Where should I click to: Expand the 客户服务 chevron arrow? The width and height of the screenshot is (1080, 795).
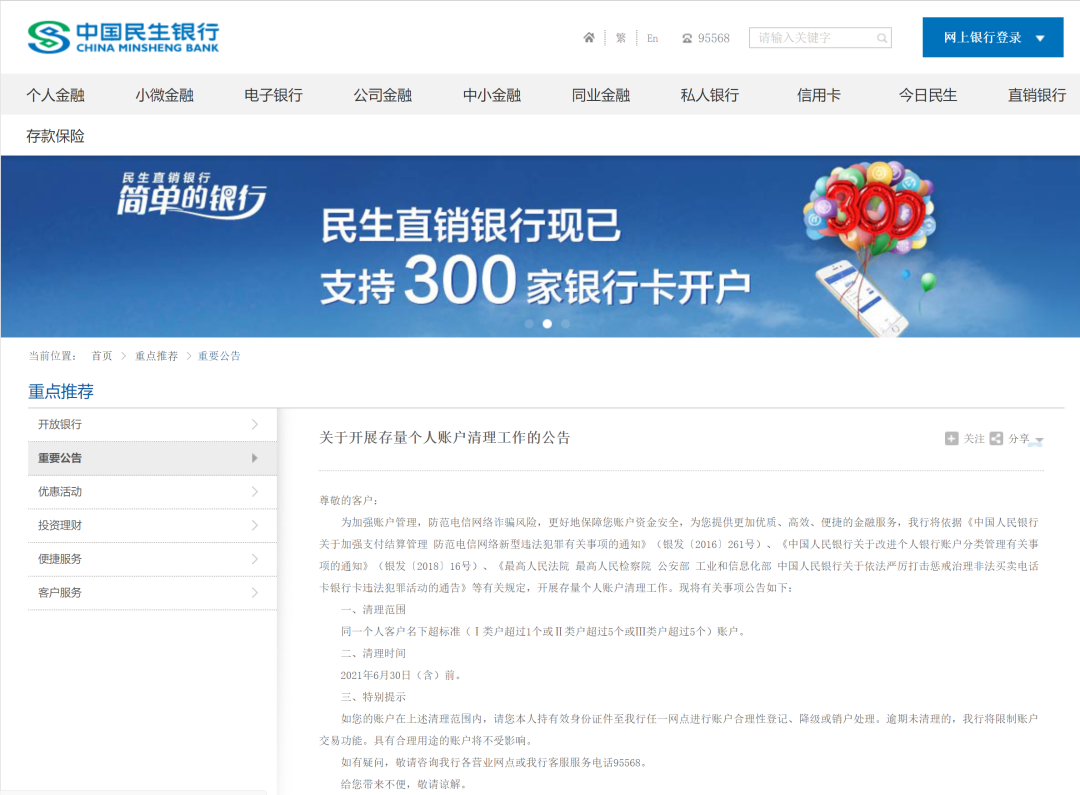(x=255, y=593)
